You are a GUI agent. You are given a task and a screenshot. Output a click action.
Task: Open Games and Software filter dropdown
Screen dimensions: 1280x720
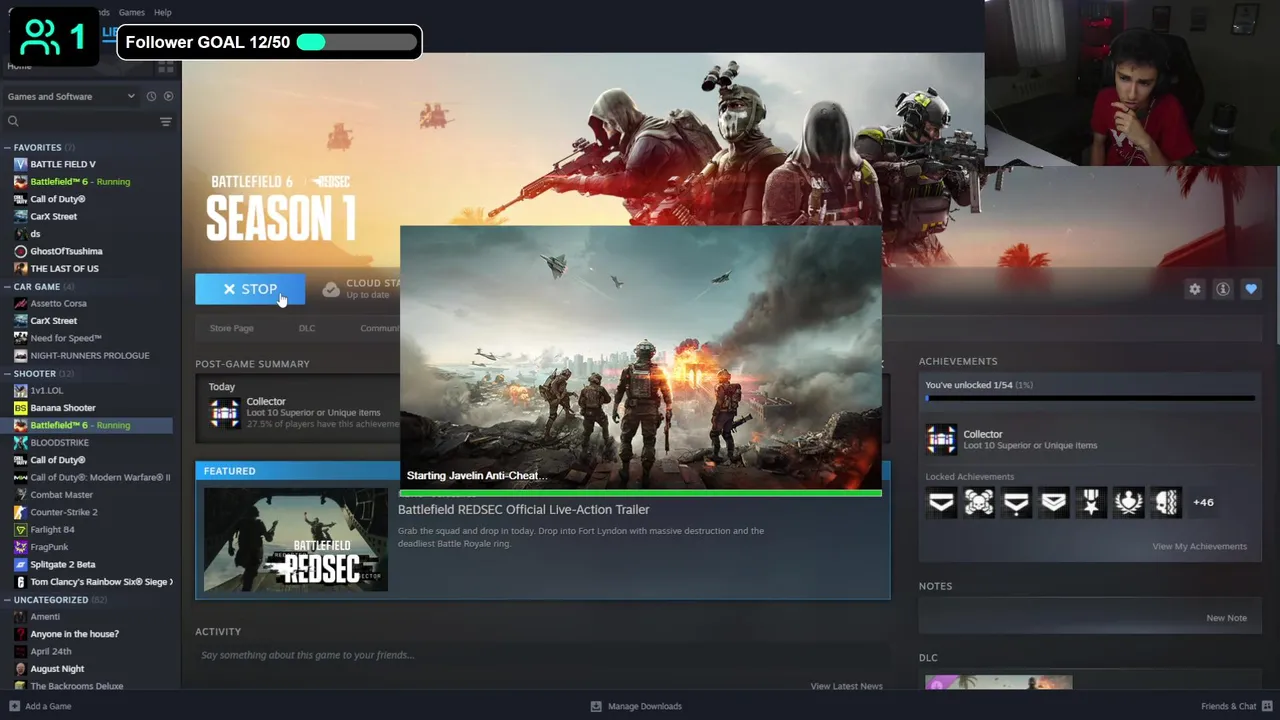(x=71, y=96)
